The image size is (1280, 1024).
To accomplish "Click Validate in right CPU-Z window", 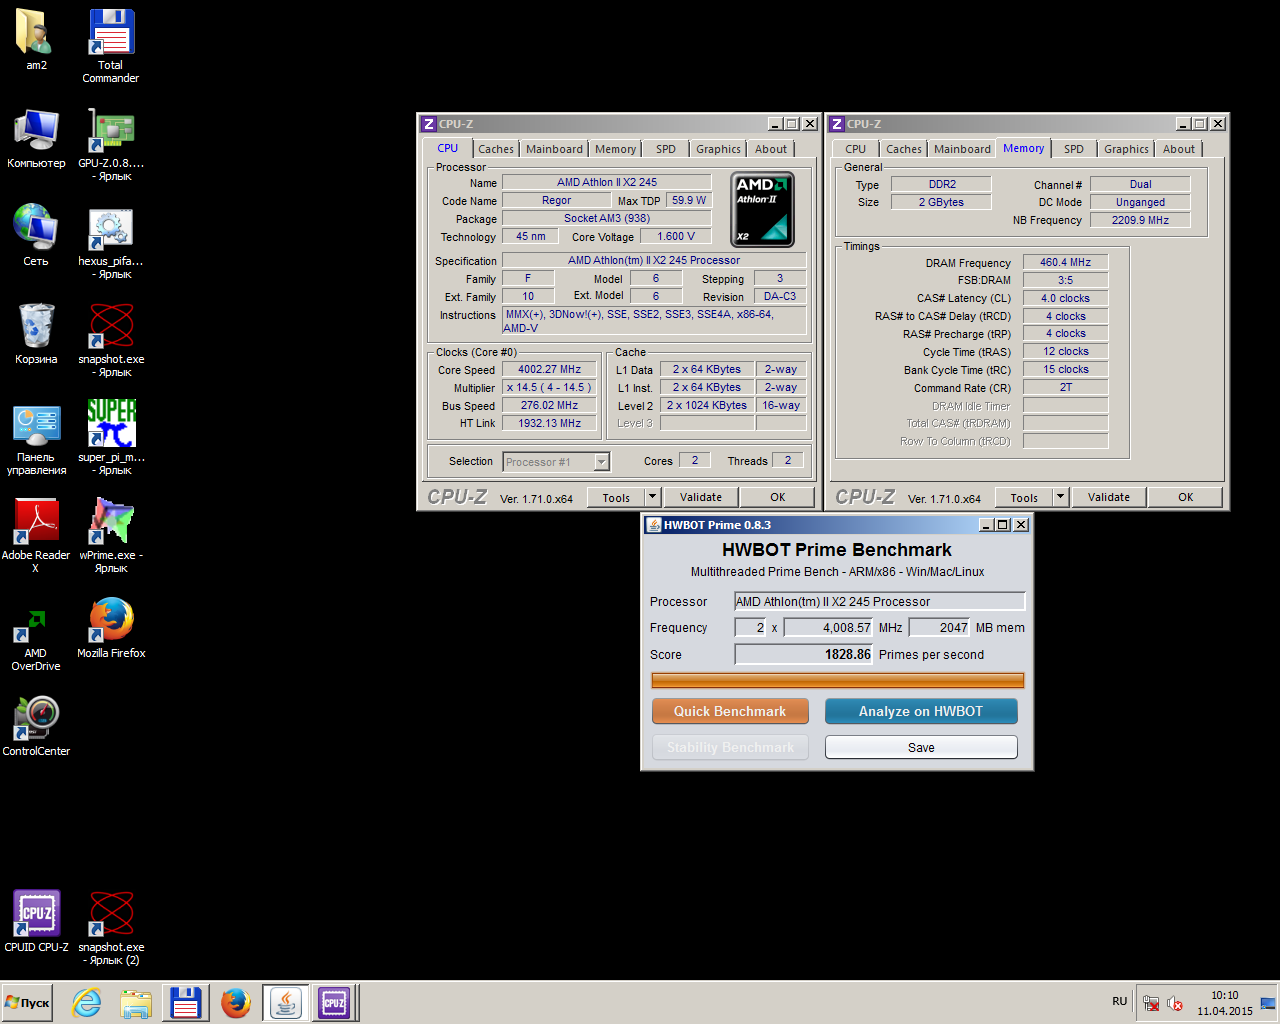I will point(1109,497).
